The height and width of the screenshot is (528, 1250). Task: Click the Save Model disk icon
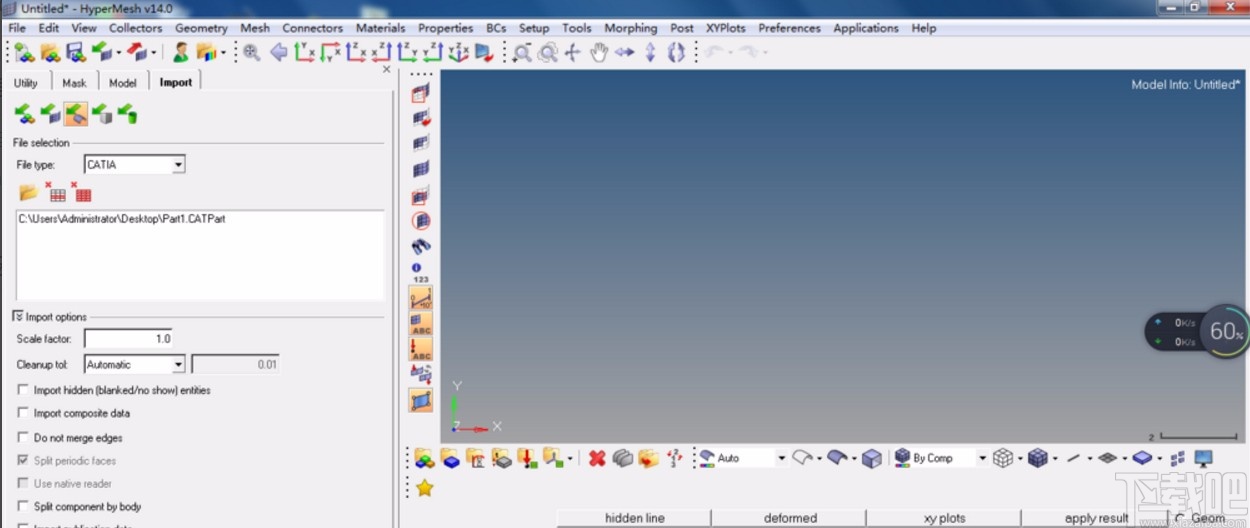click(x=76, y=52)
